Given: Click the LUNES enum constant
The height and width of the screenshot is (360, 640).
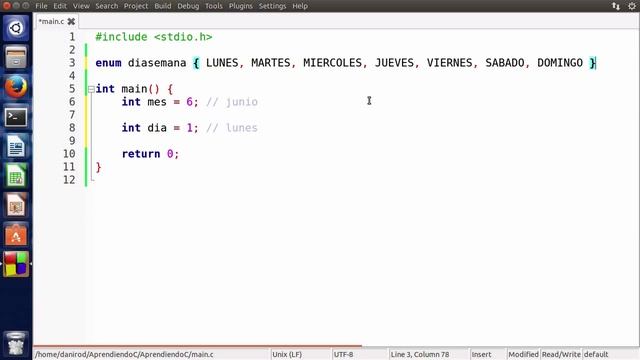Looking at the screenshot, I should 222,63.
